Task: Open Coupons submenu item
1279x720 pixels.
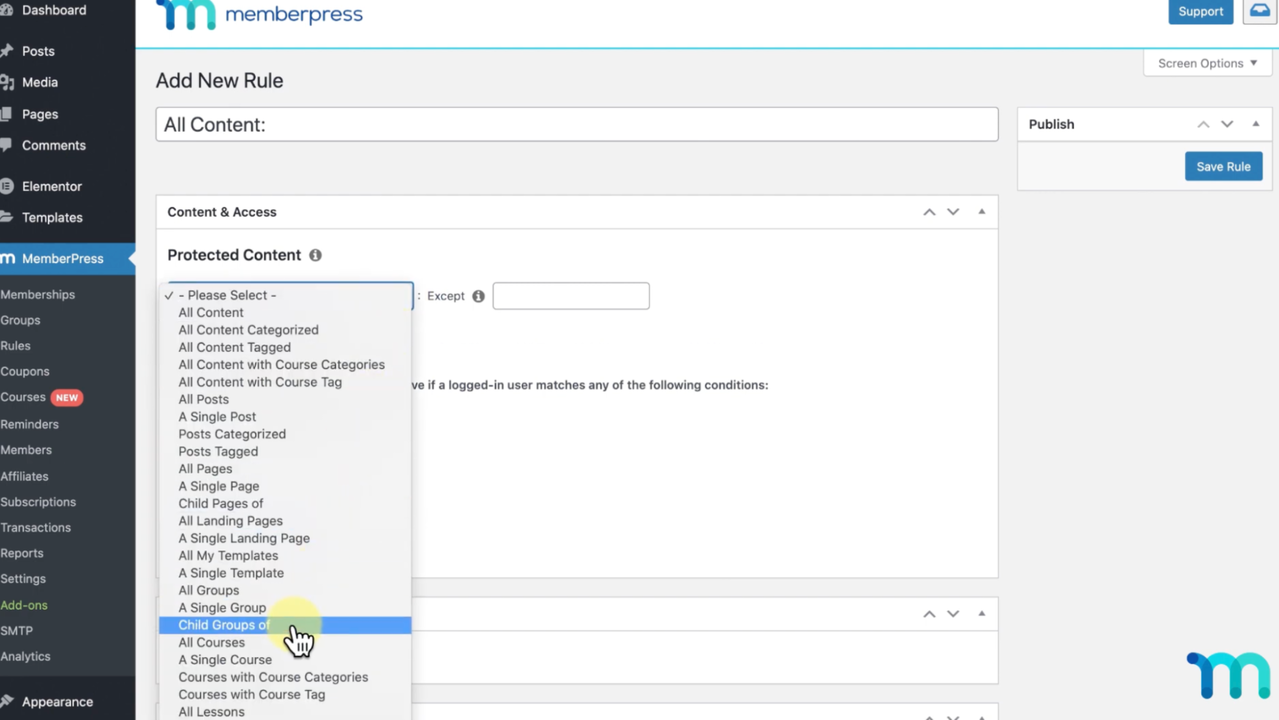Action: click(x=25, y=372)
